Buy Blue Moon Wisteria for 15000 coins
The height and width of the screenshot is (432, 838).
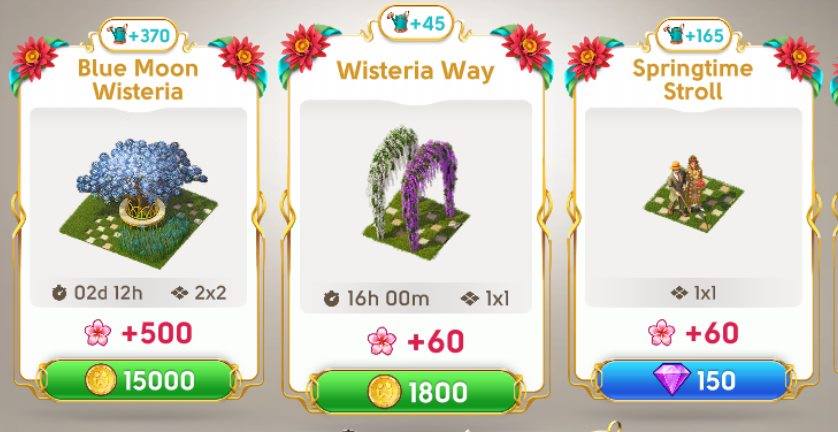pos(139,380)
